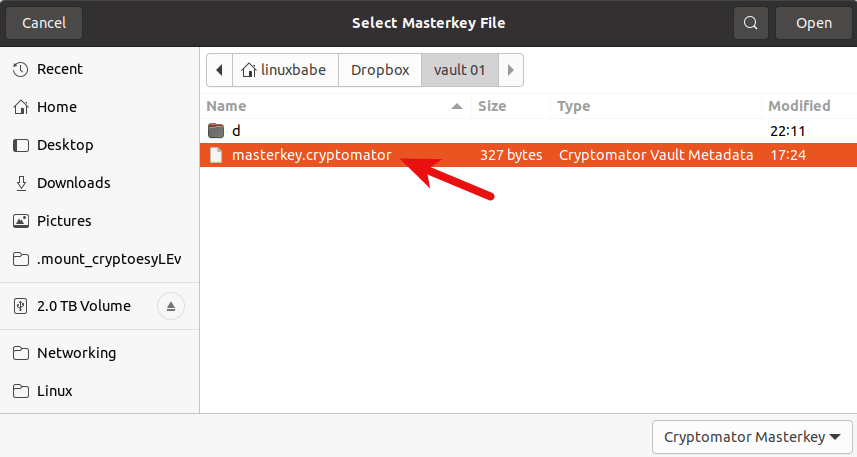
Task: Click the search magnifier icon
Action: pyautogui.click(x=750, y=23)
